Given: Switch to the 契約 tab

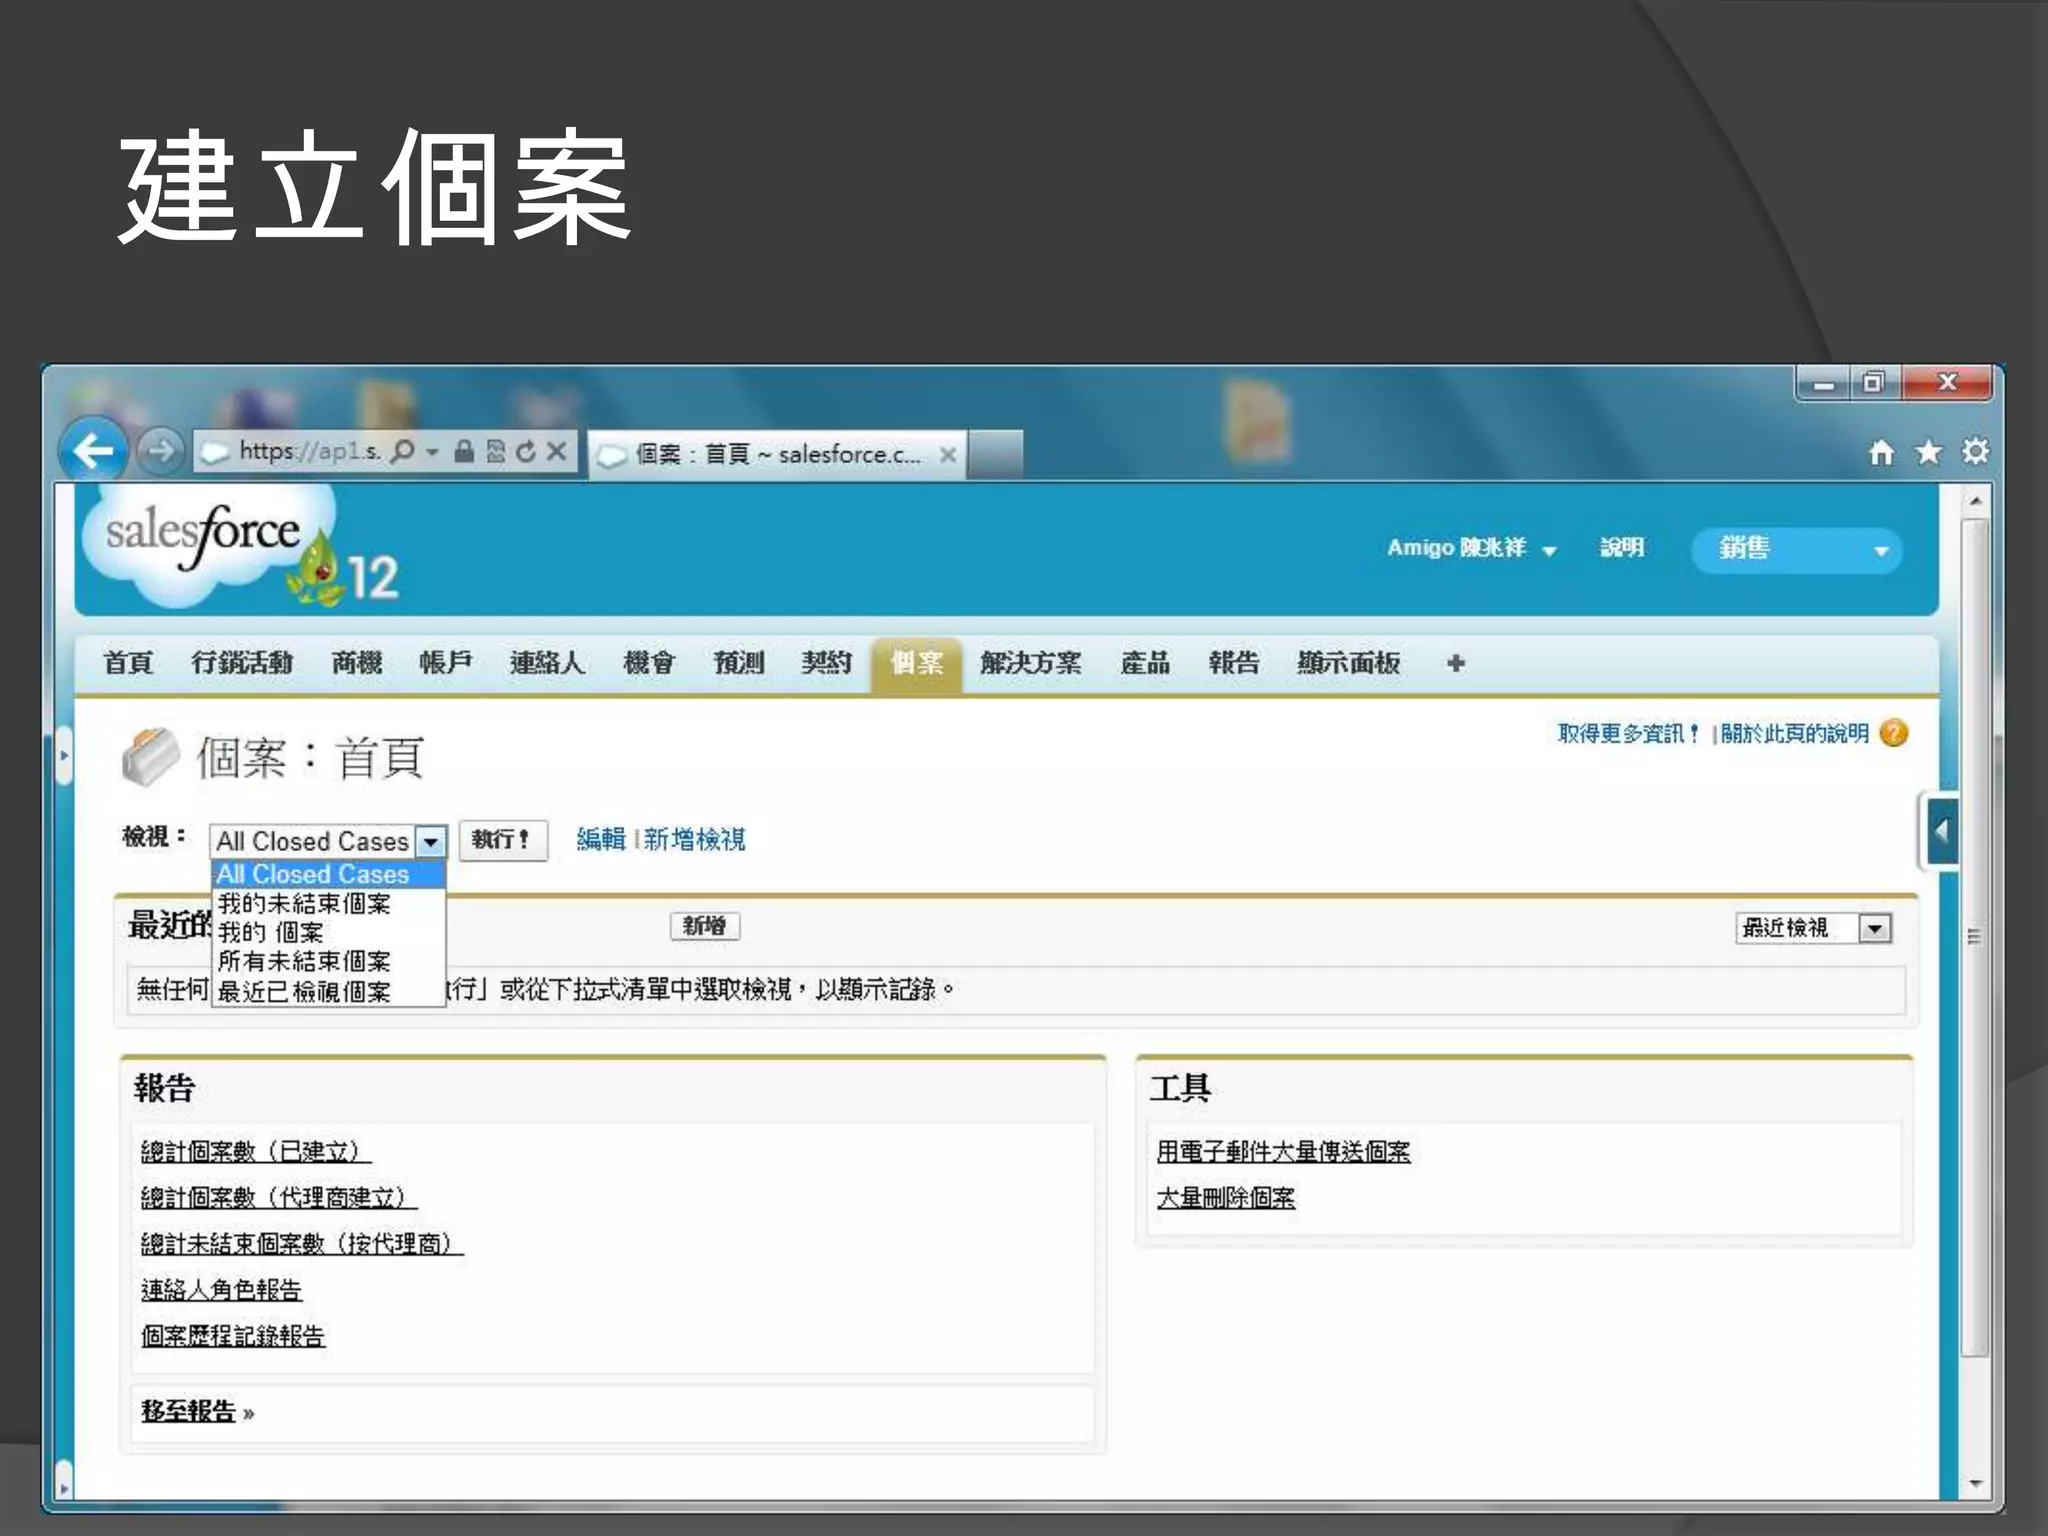Looking at the screenshot, I should [x=826, y=663].
